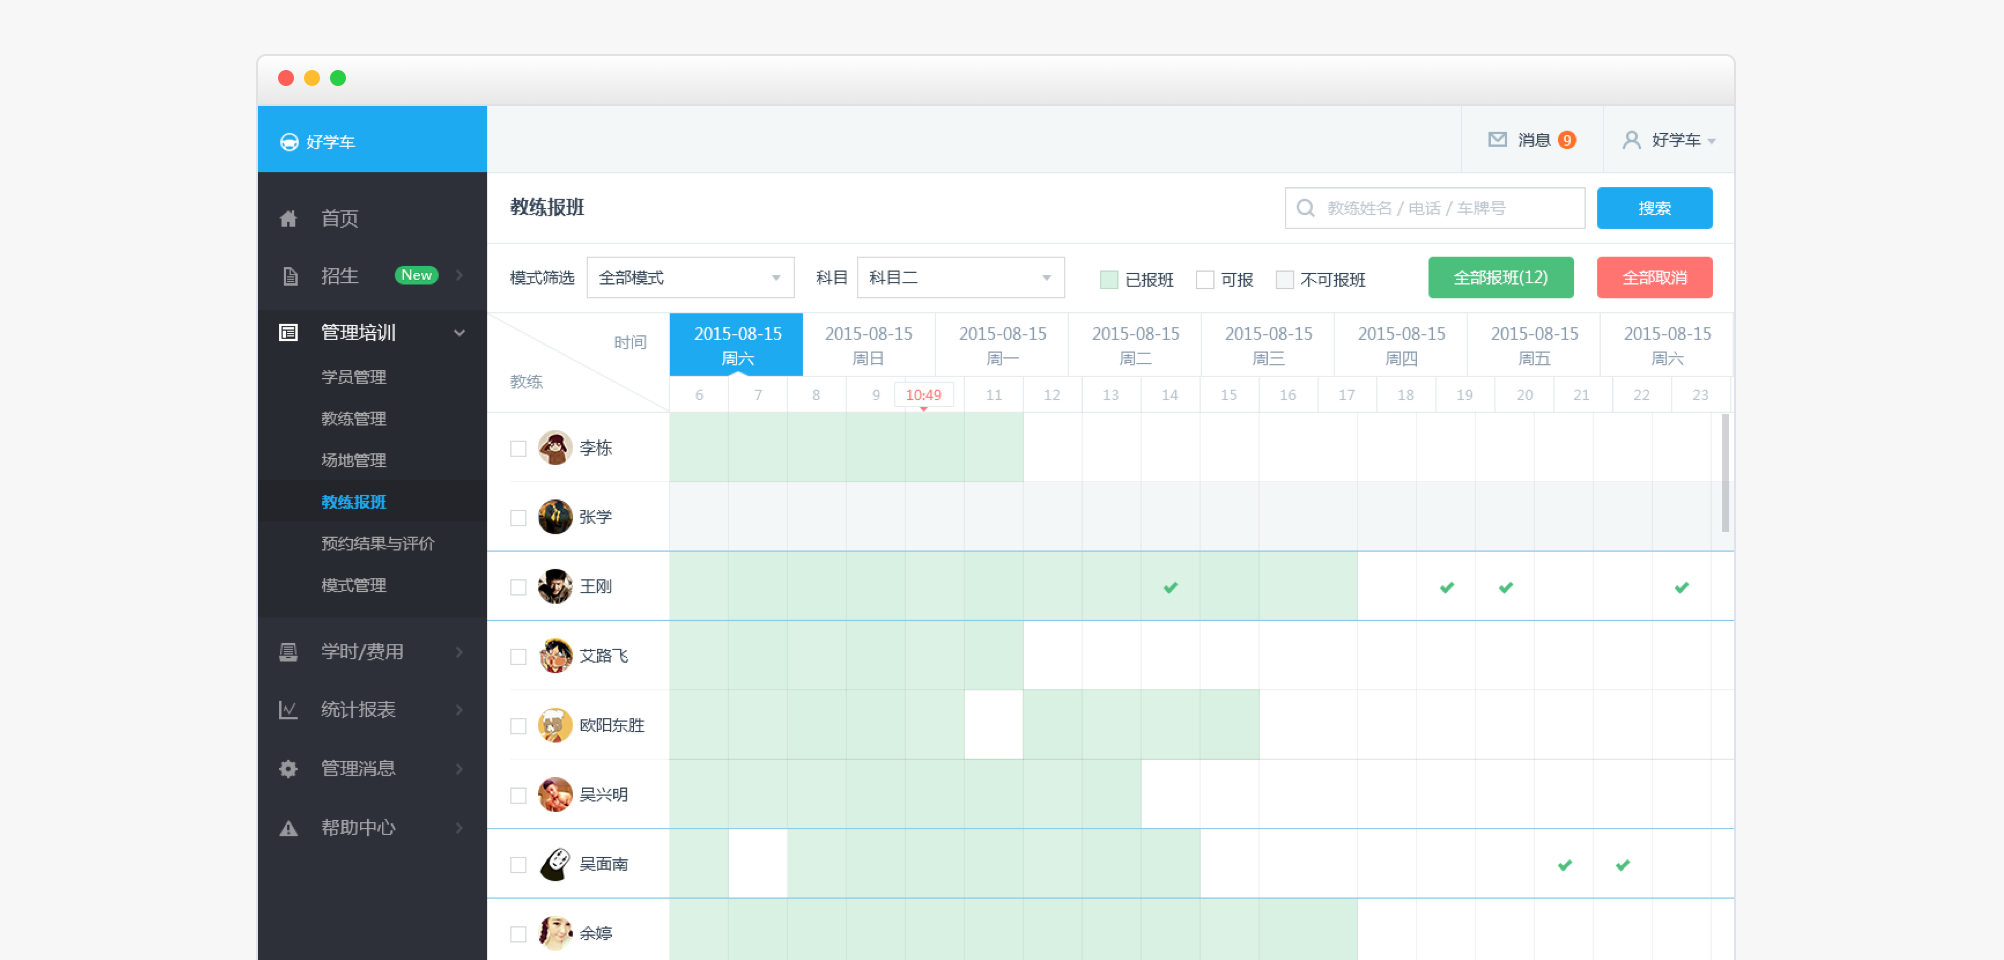Switch to the 周日 date column tab
Image resolution: width=2004 pixels, height=960 pixels.
pyautogui.click(x=868, y=345)
